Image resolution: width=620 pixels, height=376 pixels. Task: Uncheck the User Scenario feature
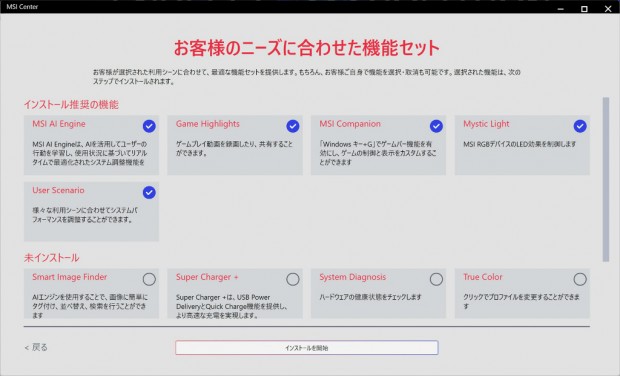(x=149, y=193)
